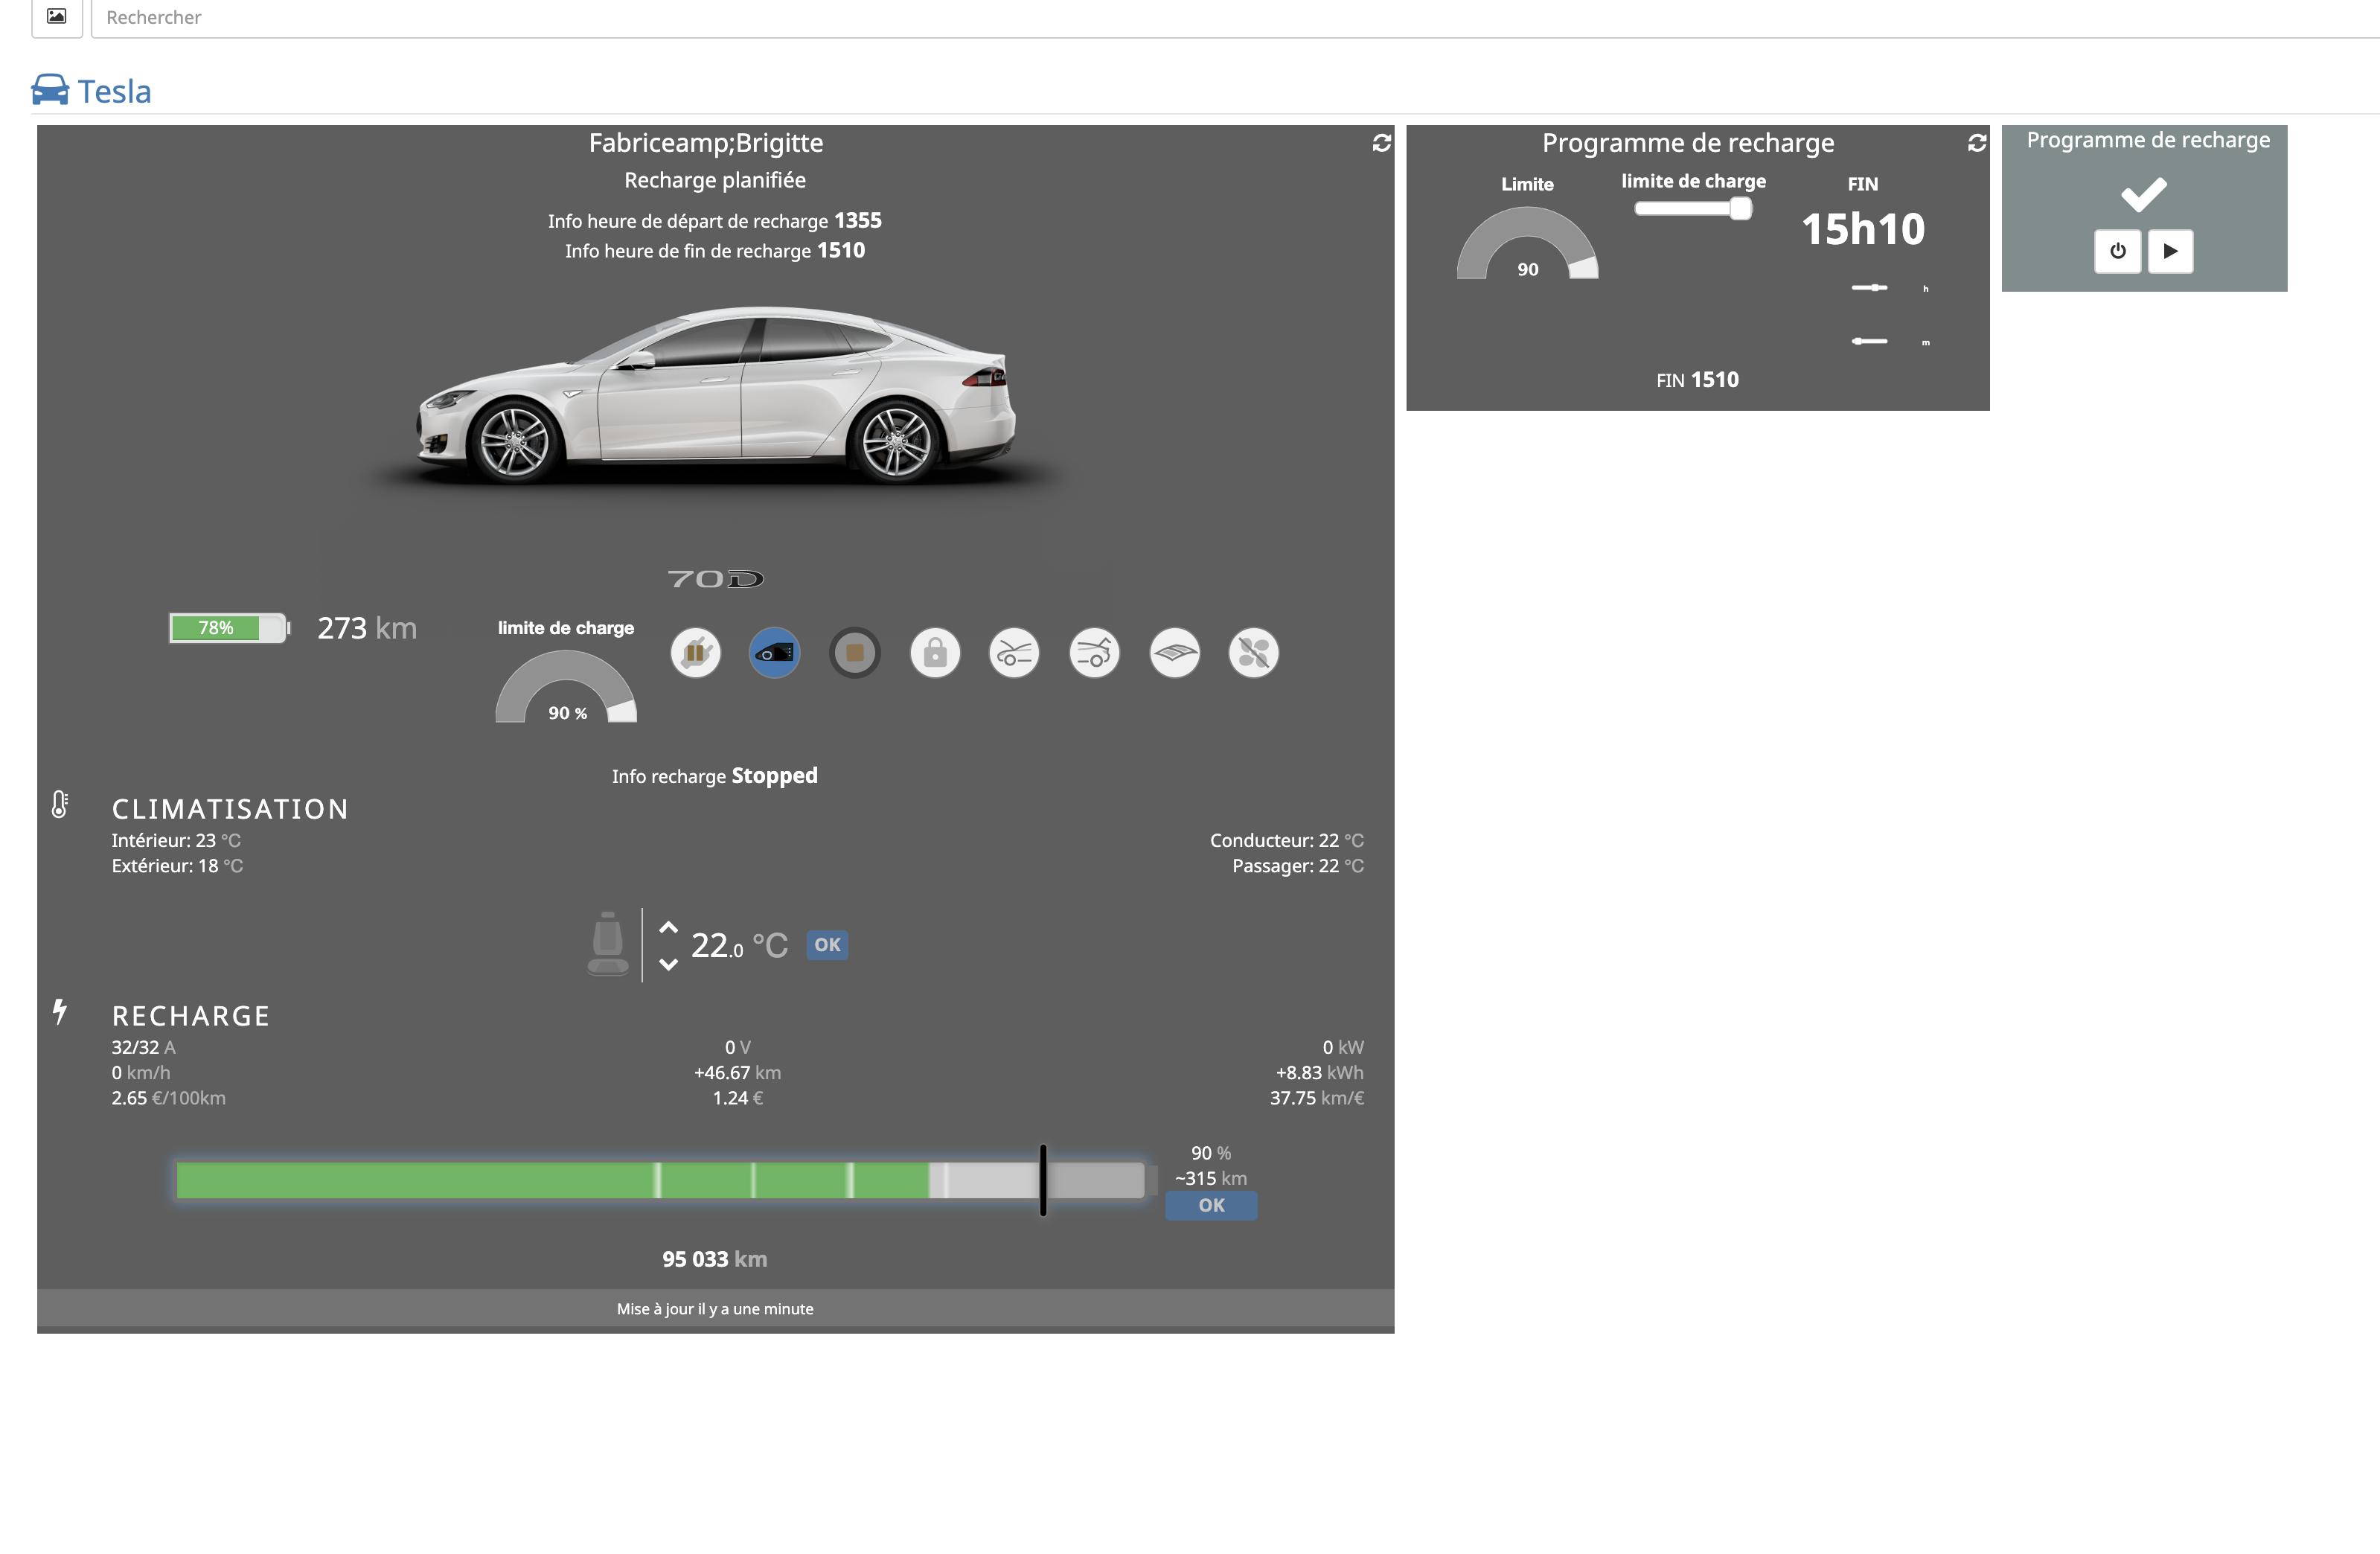Confirm temperature with OK next to 22.0 °C
This screenshot has height=1554, width=2380.
[827, 945]
